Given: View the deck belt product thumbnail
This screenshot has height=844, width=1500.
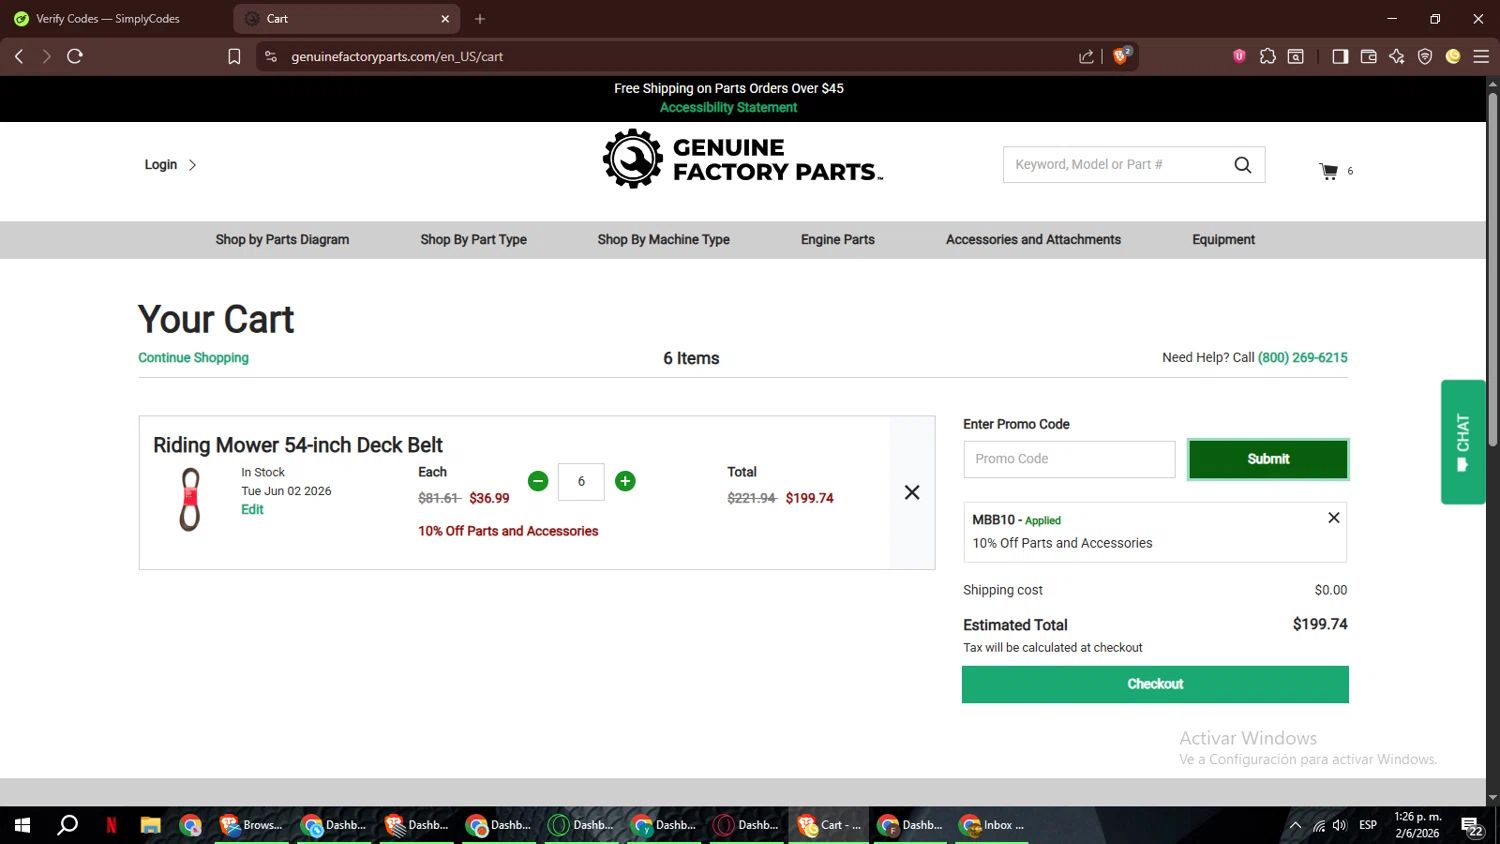Looking at the screenshot, I should point(190,499).
